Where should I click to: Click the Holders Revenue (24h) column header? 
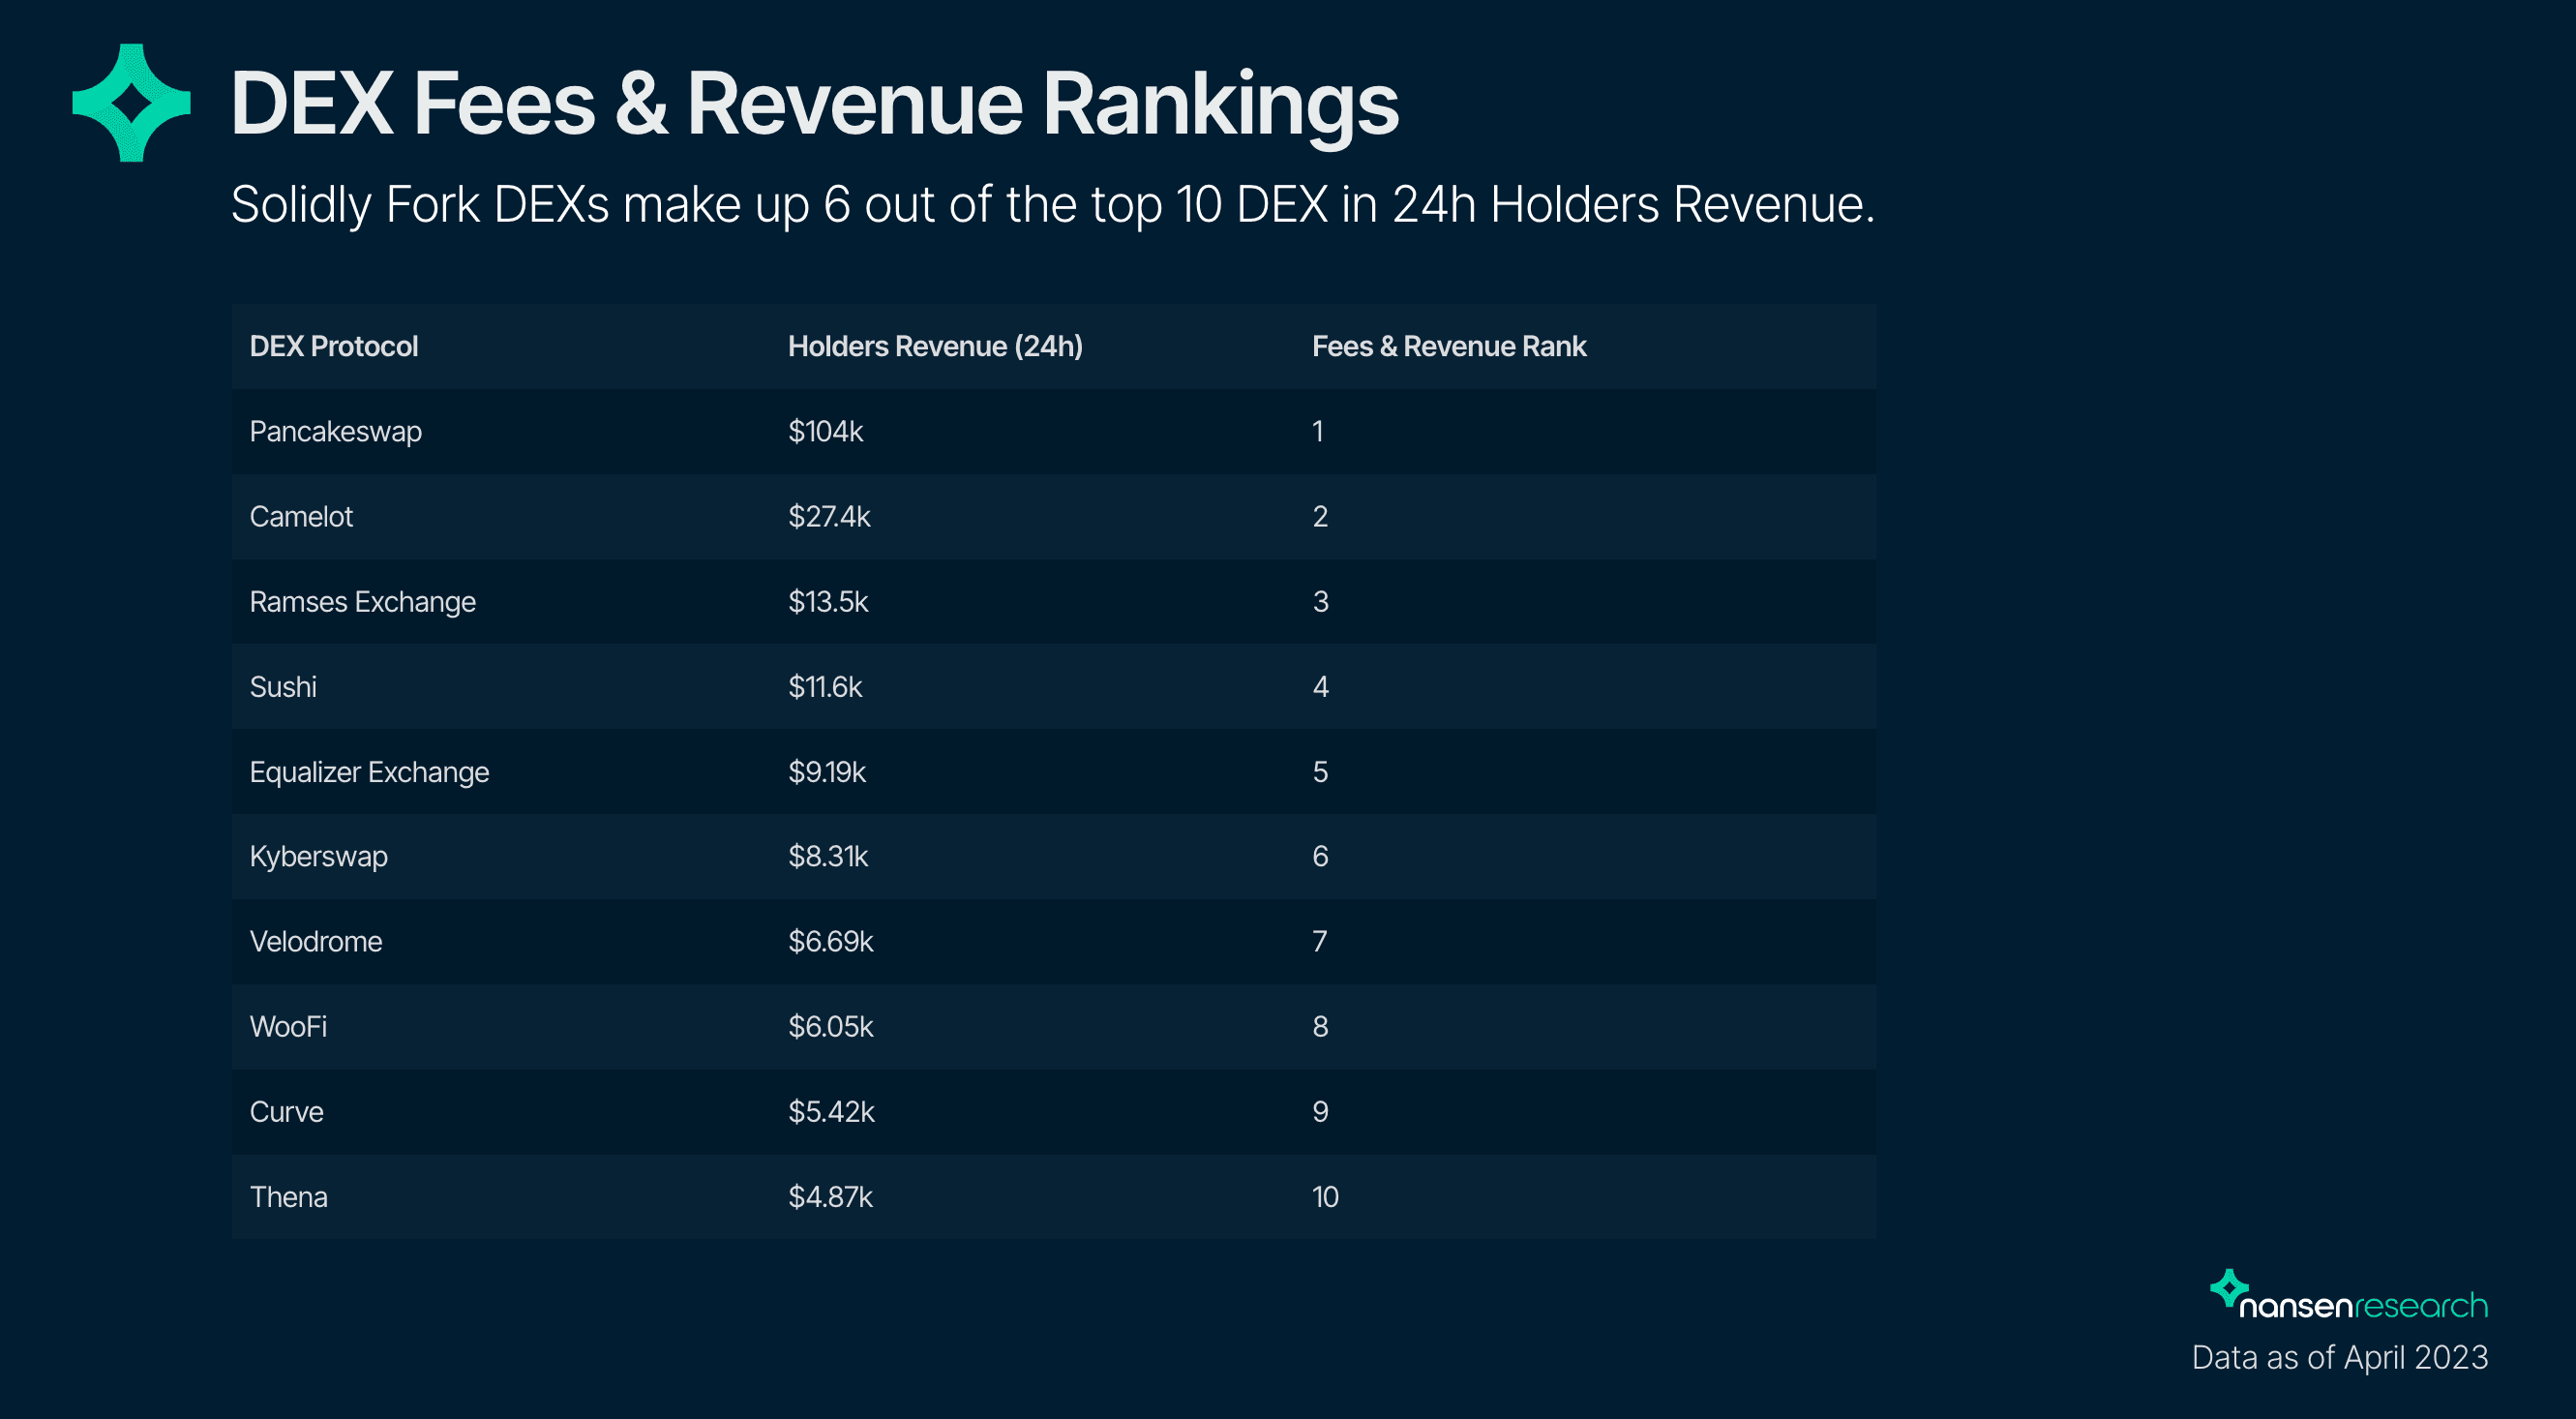tap(935, 346)
